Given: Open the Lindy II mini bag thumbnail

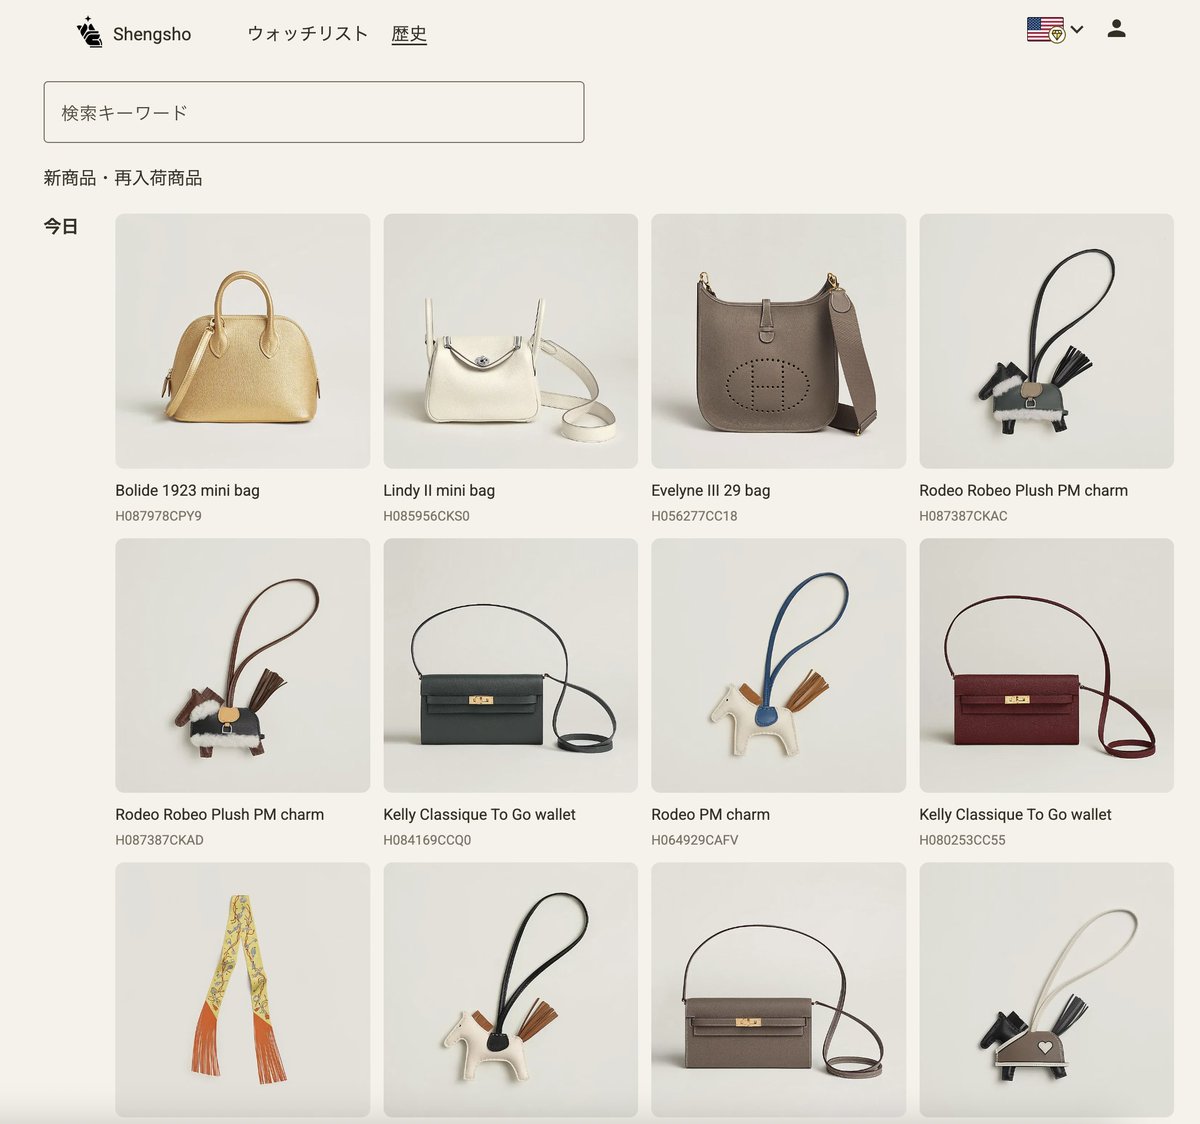Looking at the screenshot, I should (511, 341).
